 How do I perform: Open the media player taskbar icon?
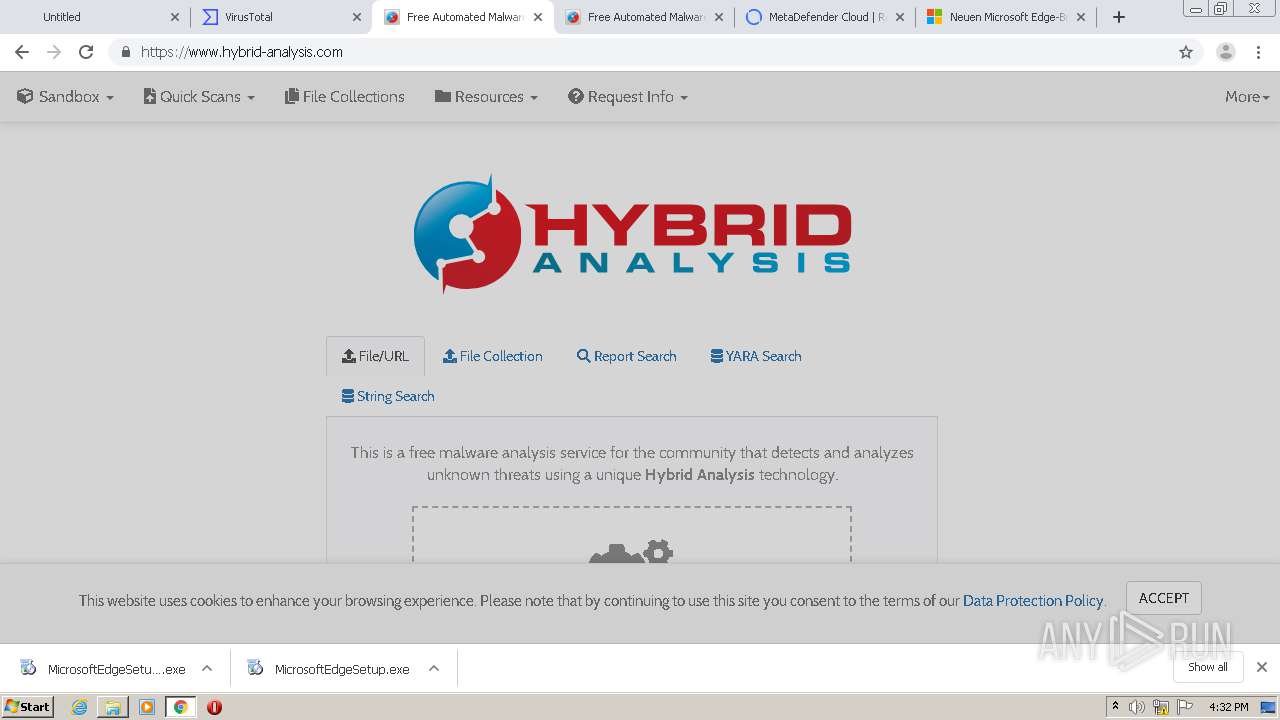click(147, 707)
